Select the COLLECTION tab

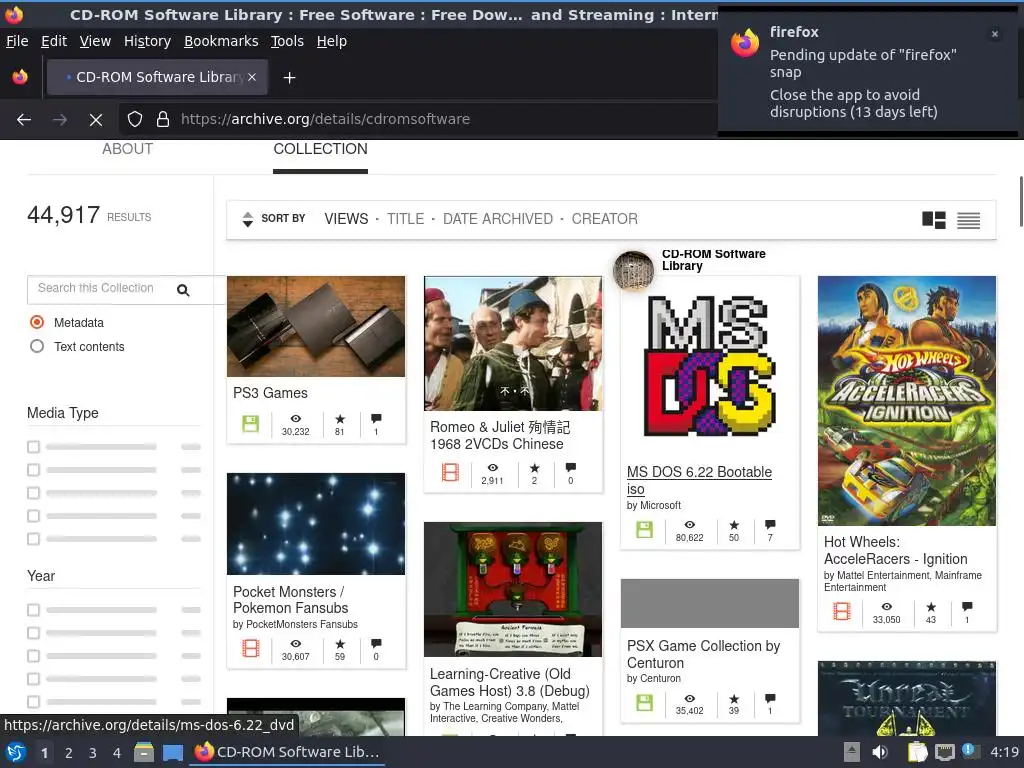pyautogui.click(x=321, y=149)
